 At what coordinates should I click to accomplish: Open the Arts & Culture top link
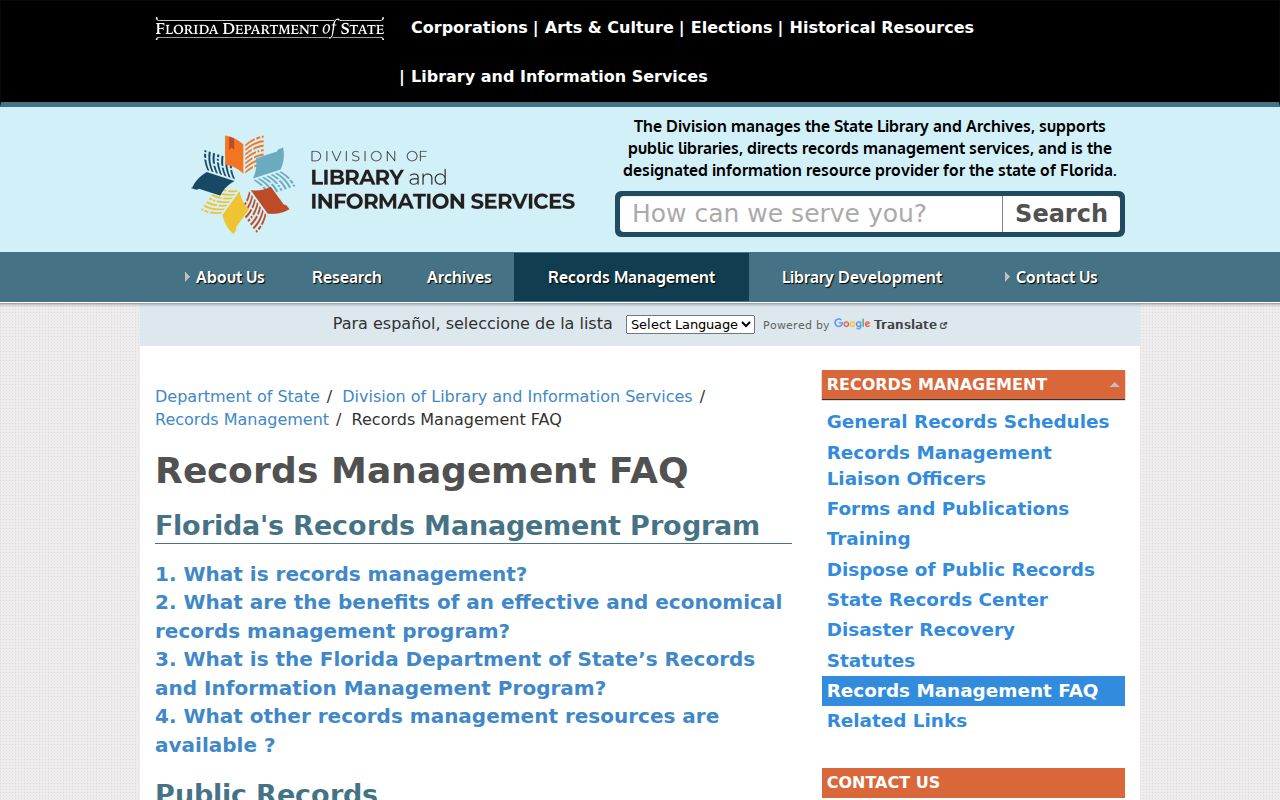tap(609, 27)
